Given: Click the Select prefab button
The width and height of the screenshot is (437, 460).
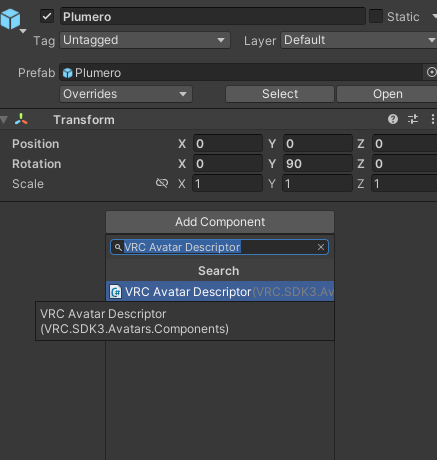Looking at the screenshot, I should click(280, 94).
